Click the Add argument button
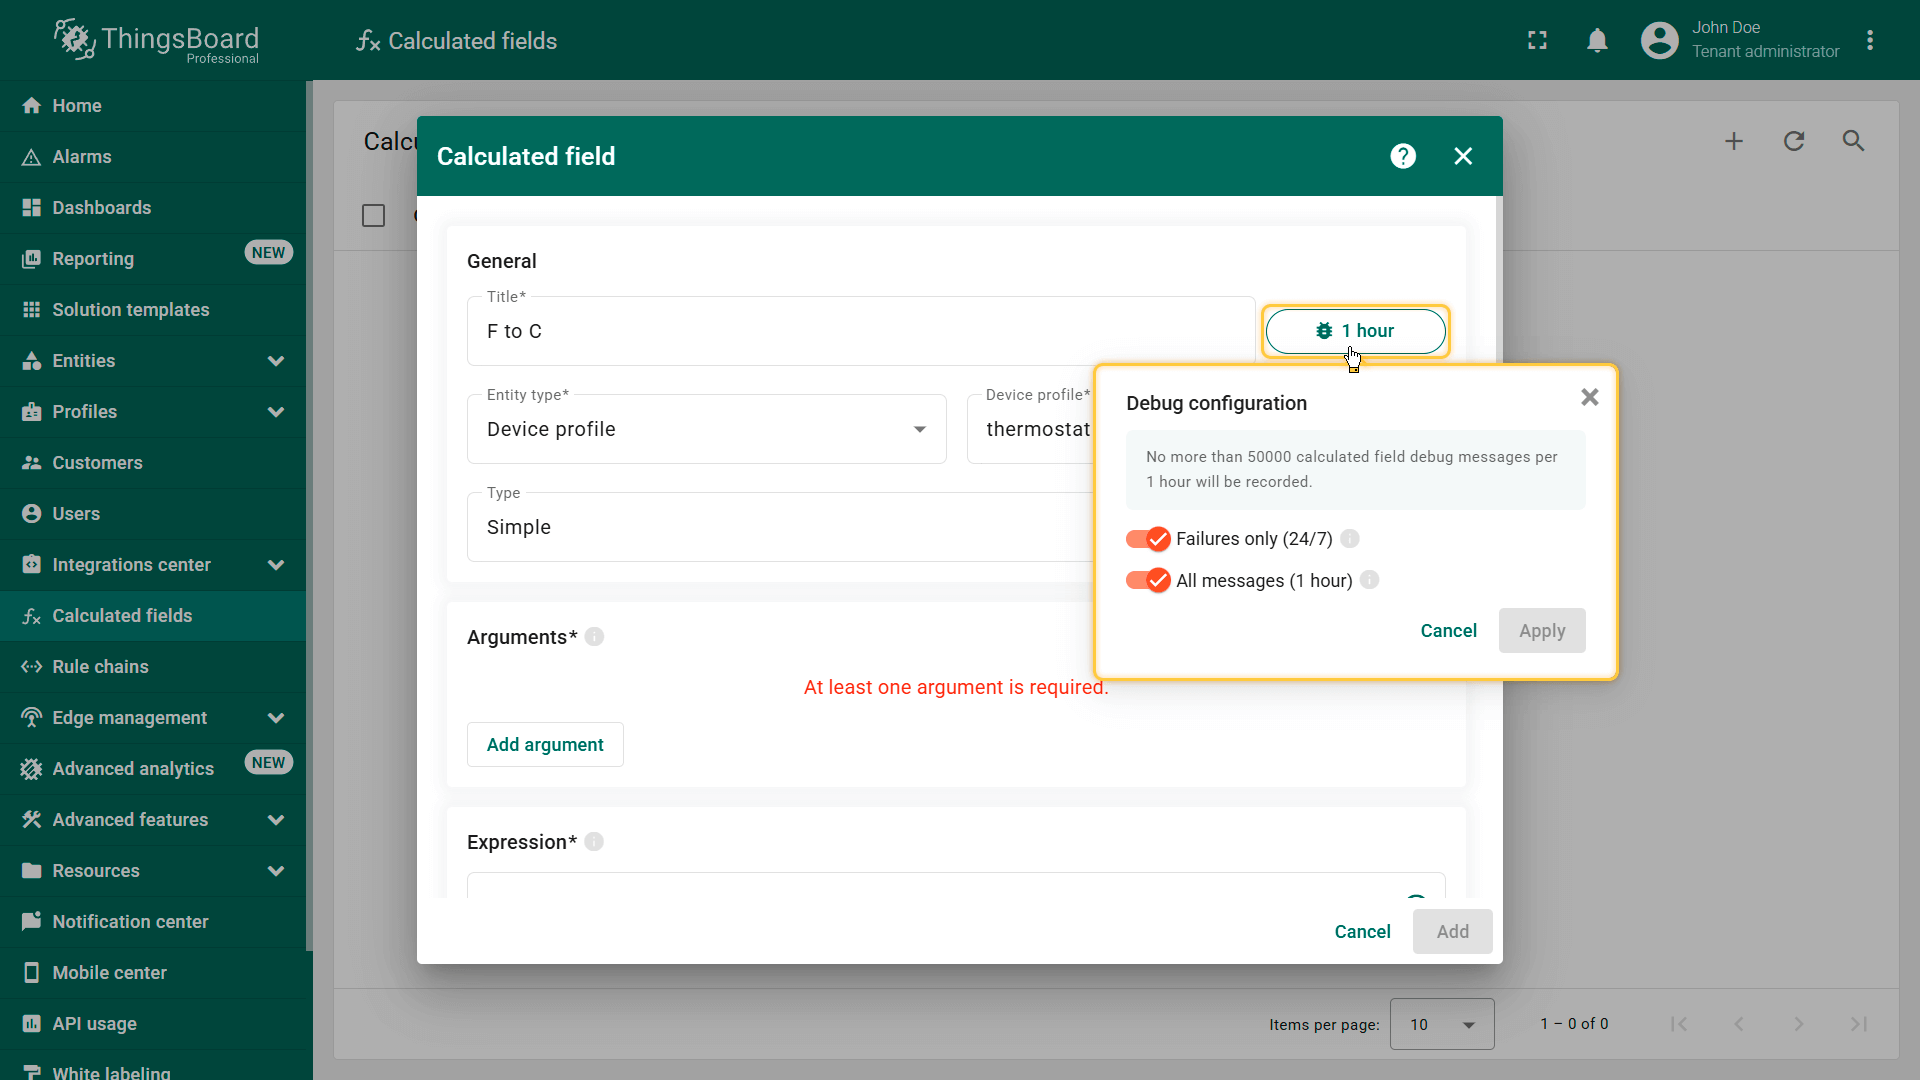 [545, 745]
